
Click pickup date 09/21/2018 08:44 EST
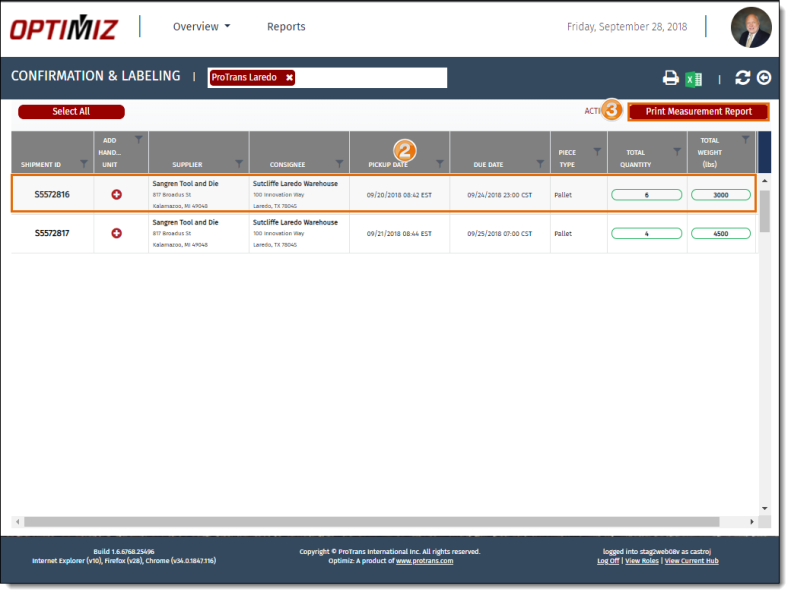click(x=399, y=234)
